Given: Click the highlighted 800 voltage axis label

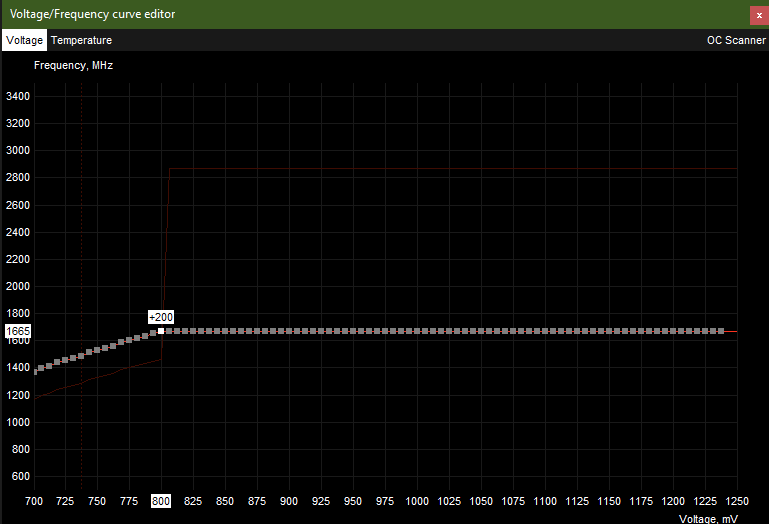Looking at the screenshot, I should [161, 501].
